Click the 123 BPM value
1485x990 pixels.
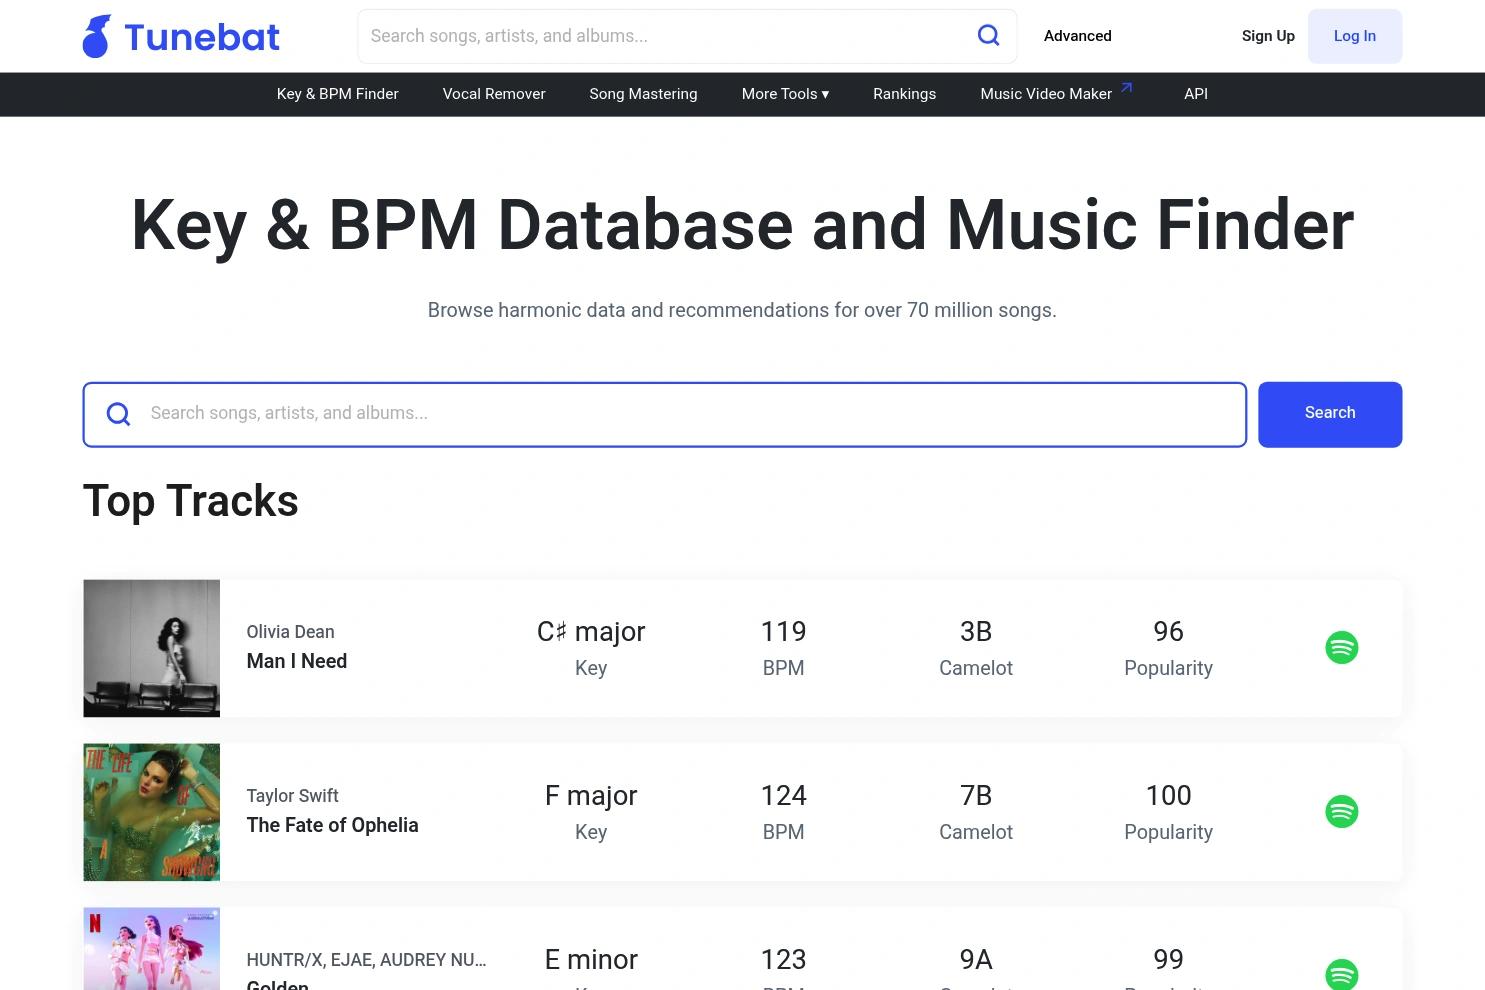pos(783,960)
